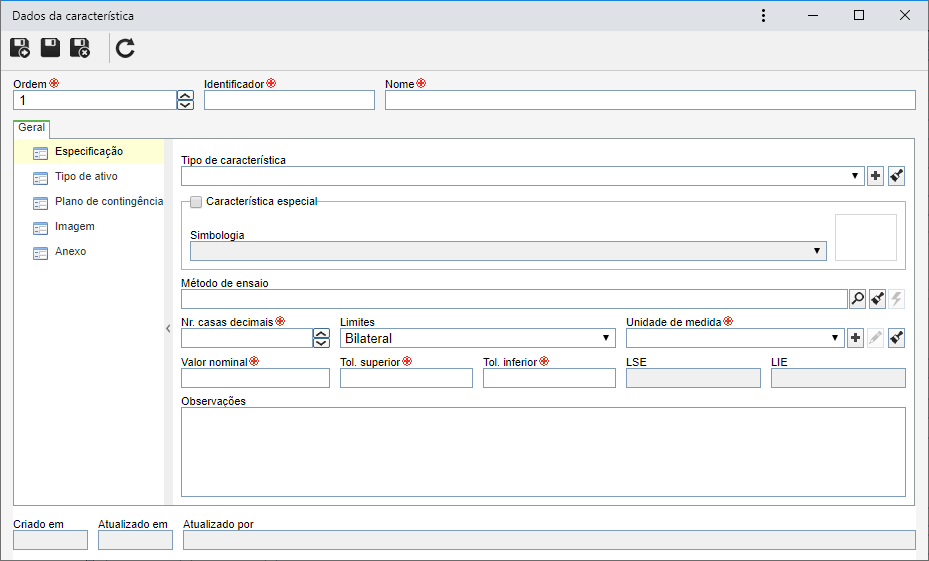Add a new Tipo de característica with plus
The height and width of the screenshot is (561, 929).
876,176
